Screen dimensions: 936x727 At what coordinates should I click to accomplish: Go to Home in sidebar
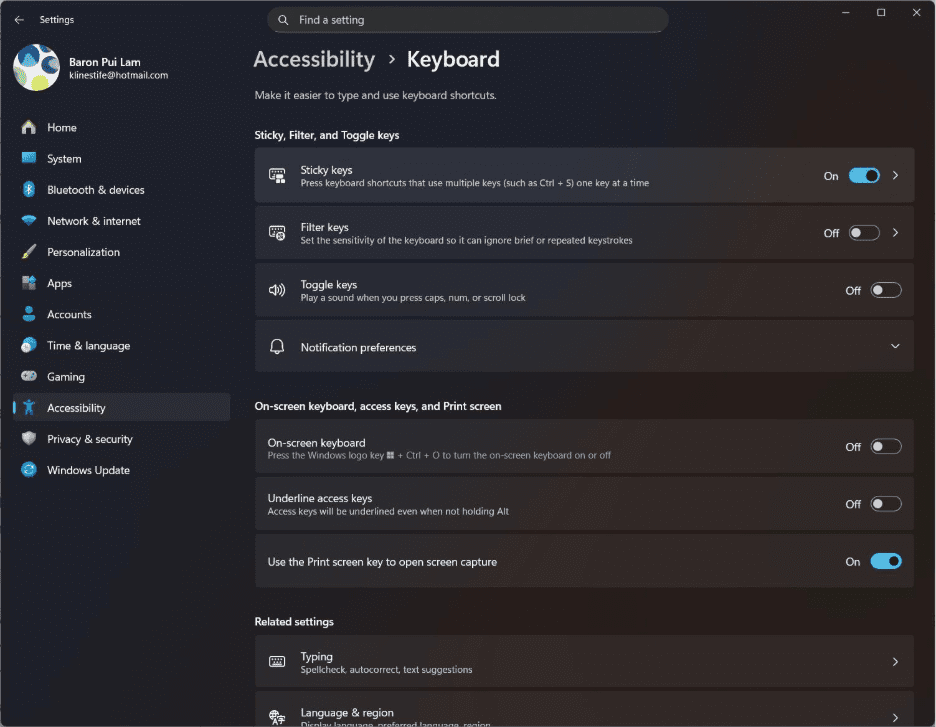[121, 127]
